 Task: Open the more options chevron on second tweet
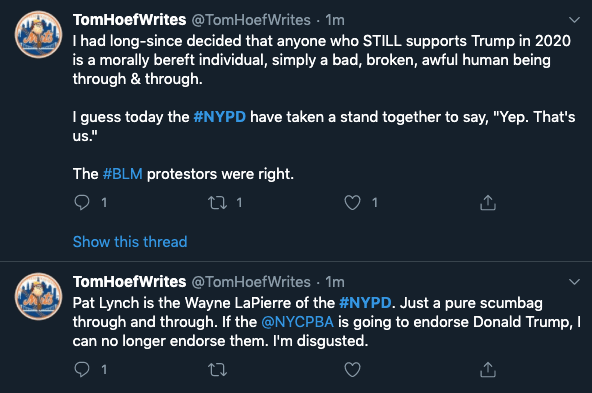[x=574, y=282]
